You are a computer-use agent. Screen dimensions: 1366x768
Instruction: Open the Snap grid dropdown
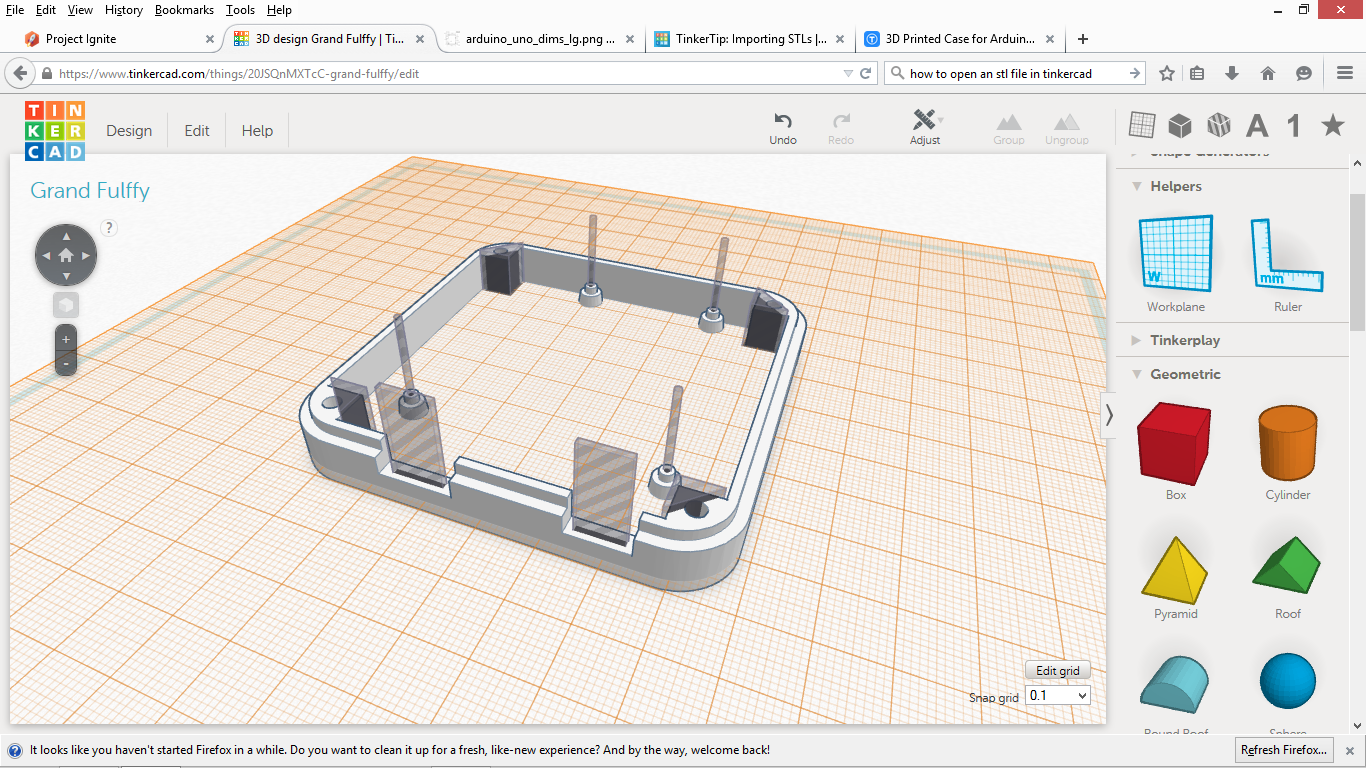tap(1057, 695)
